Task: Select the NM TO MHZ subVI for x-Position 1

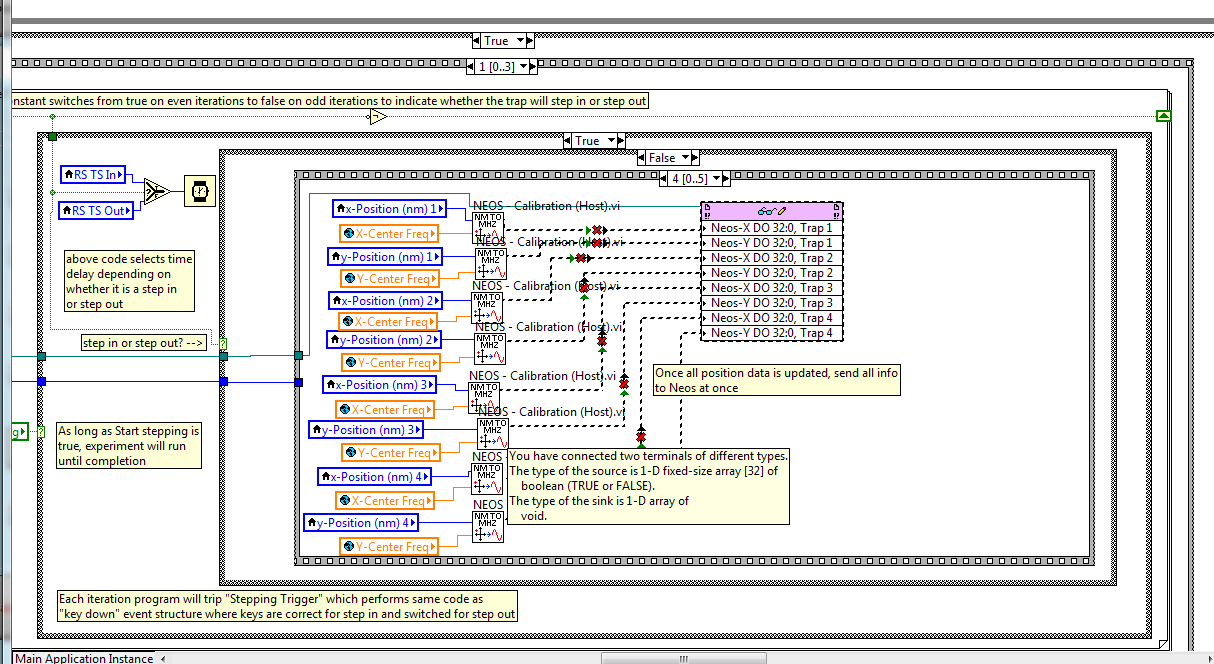Action: pyautogui.click(x=488, y=227)
